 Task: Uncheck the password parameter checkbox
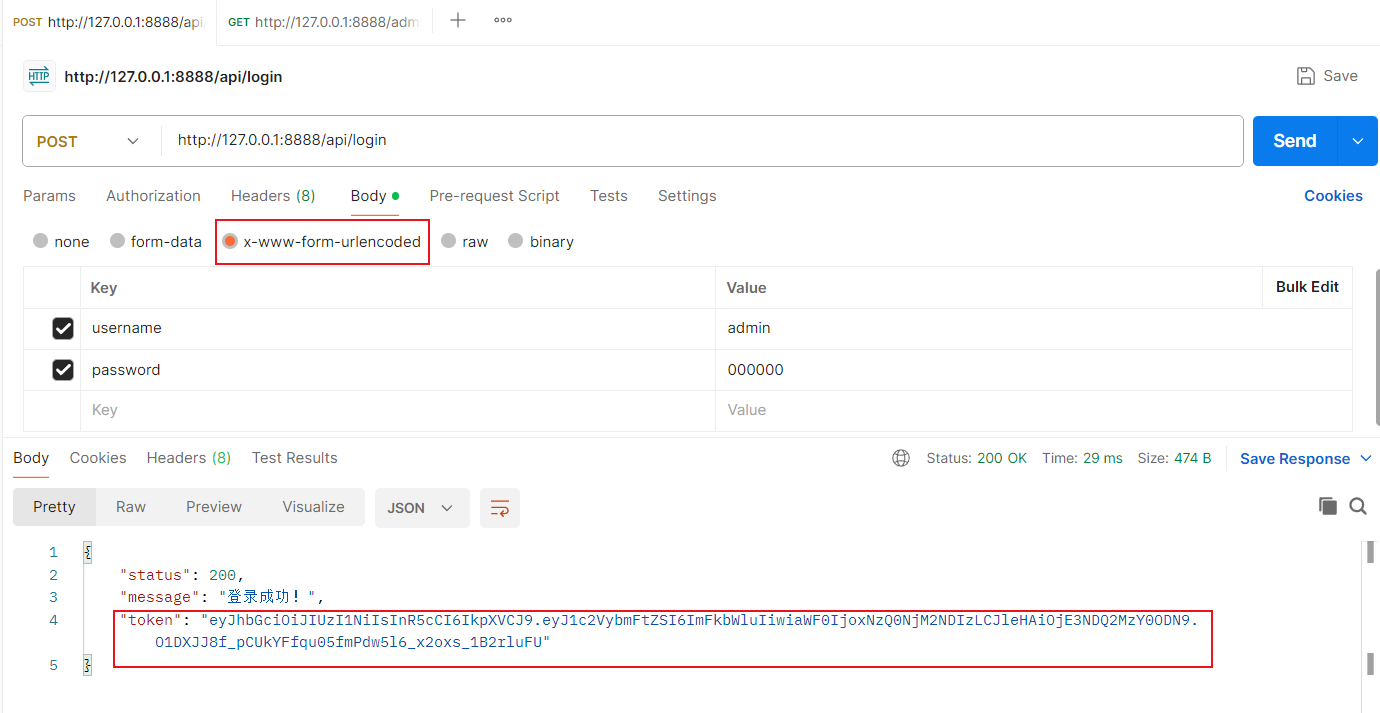tap(63, 370)
